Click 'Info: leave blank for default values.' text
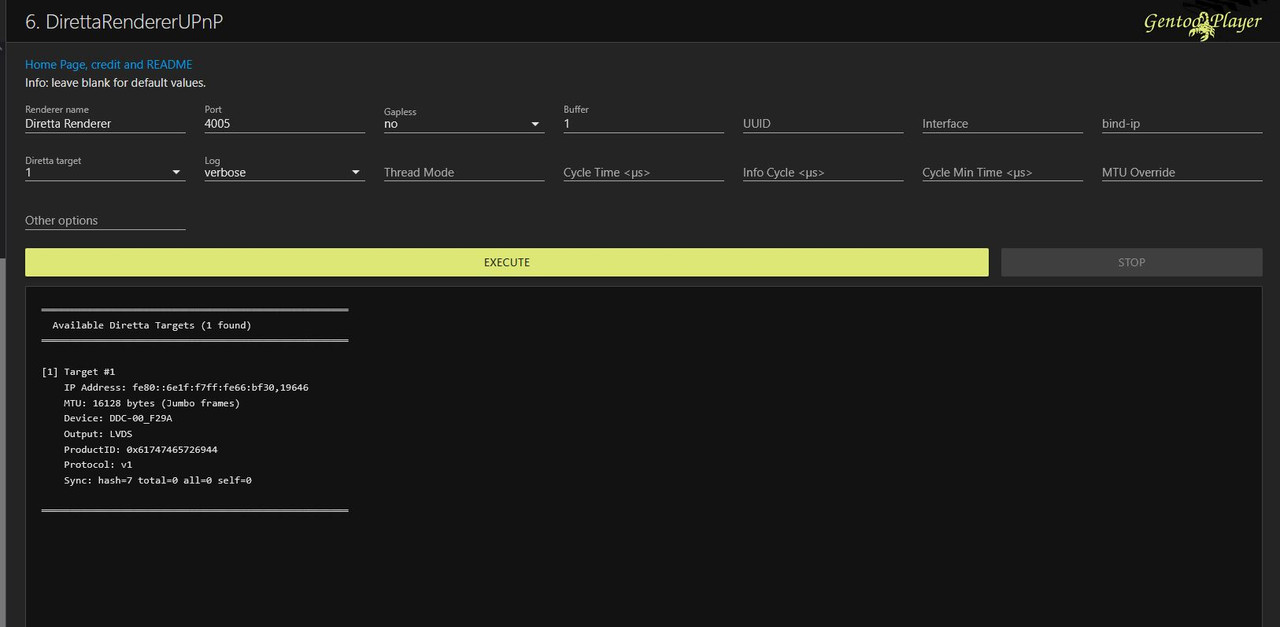Image resolution: width=1280 pixels, height=627 pixels. [x=115, y=83]
